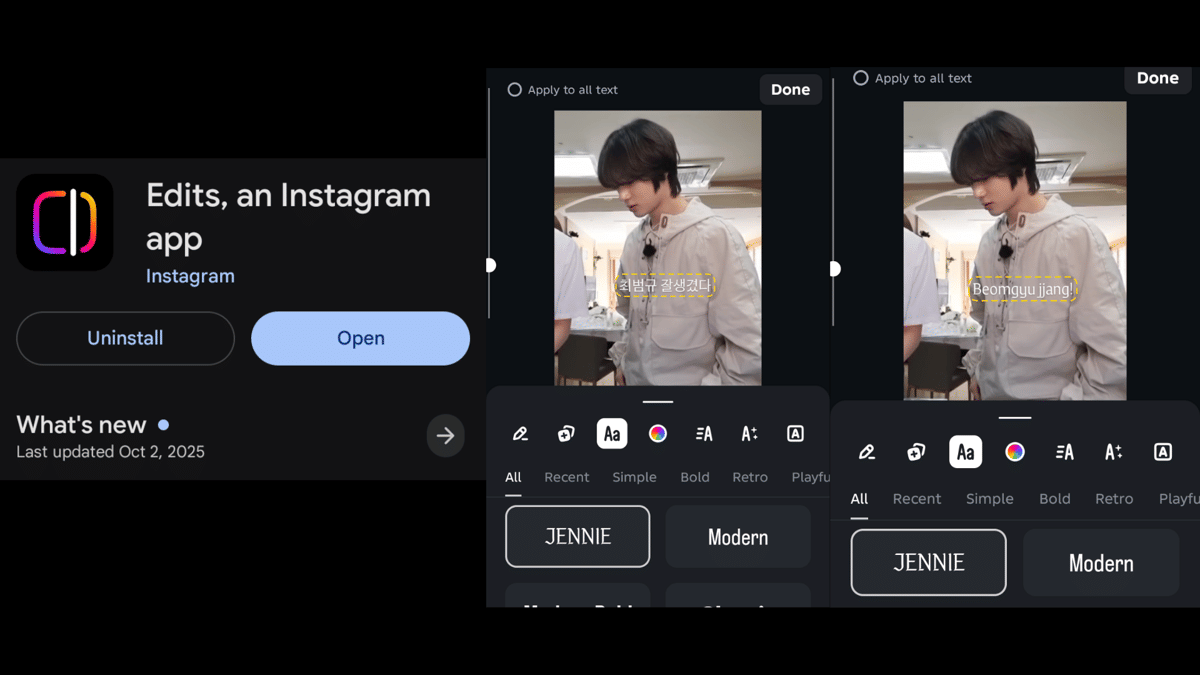This screenshot has width=1200, height=675.
Task: Click the Uninstall button
Action: (x=125, y=338)
